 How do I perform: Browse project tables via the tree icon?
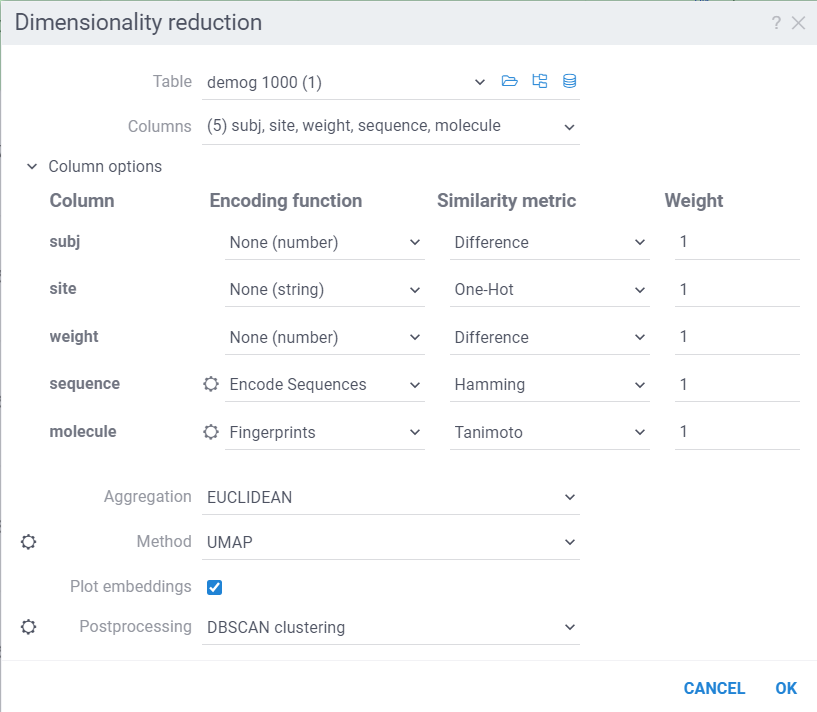540,81
